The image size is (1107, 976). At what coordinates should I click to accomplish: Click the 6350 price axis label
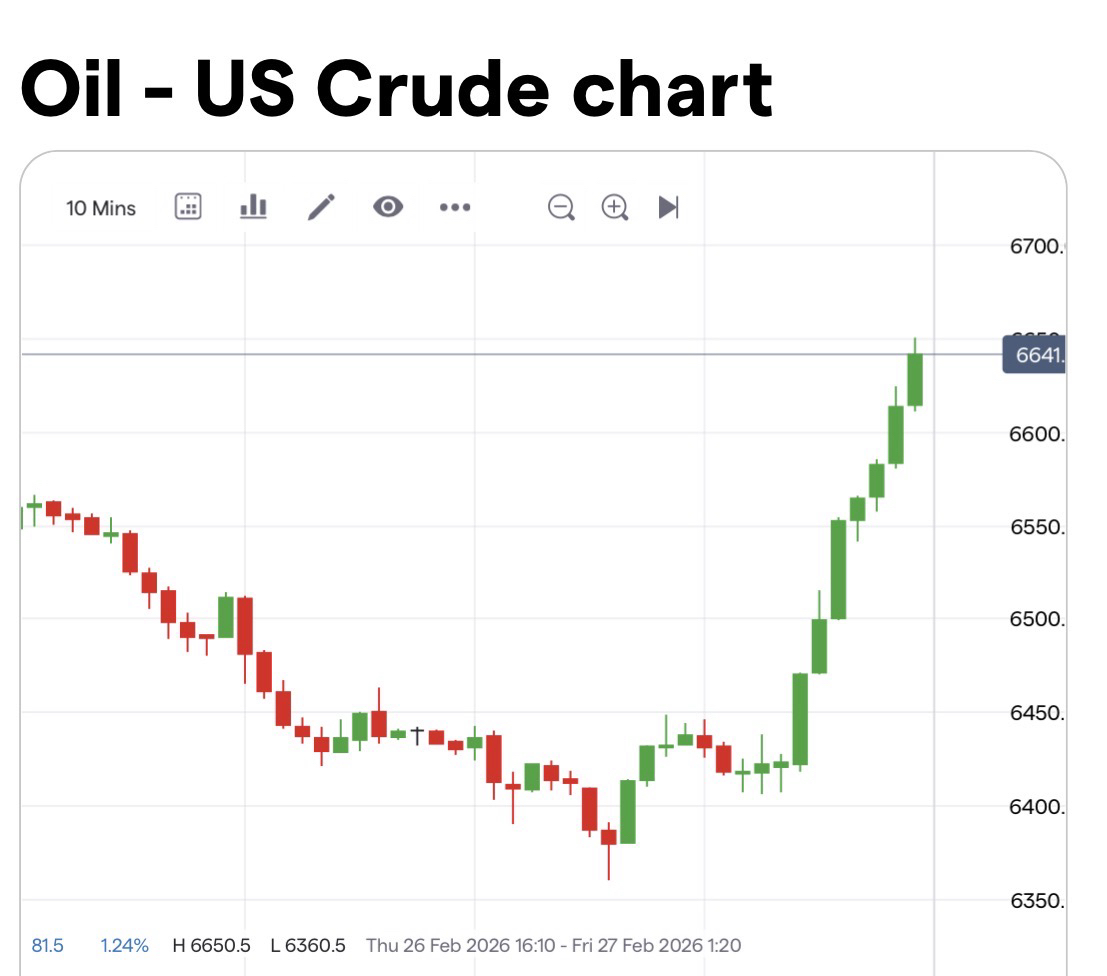(x=1036, y=901)
